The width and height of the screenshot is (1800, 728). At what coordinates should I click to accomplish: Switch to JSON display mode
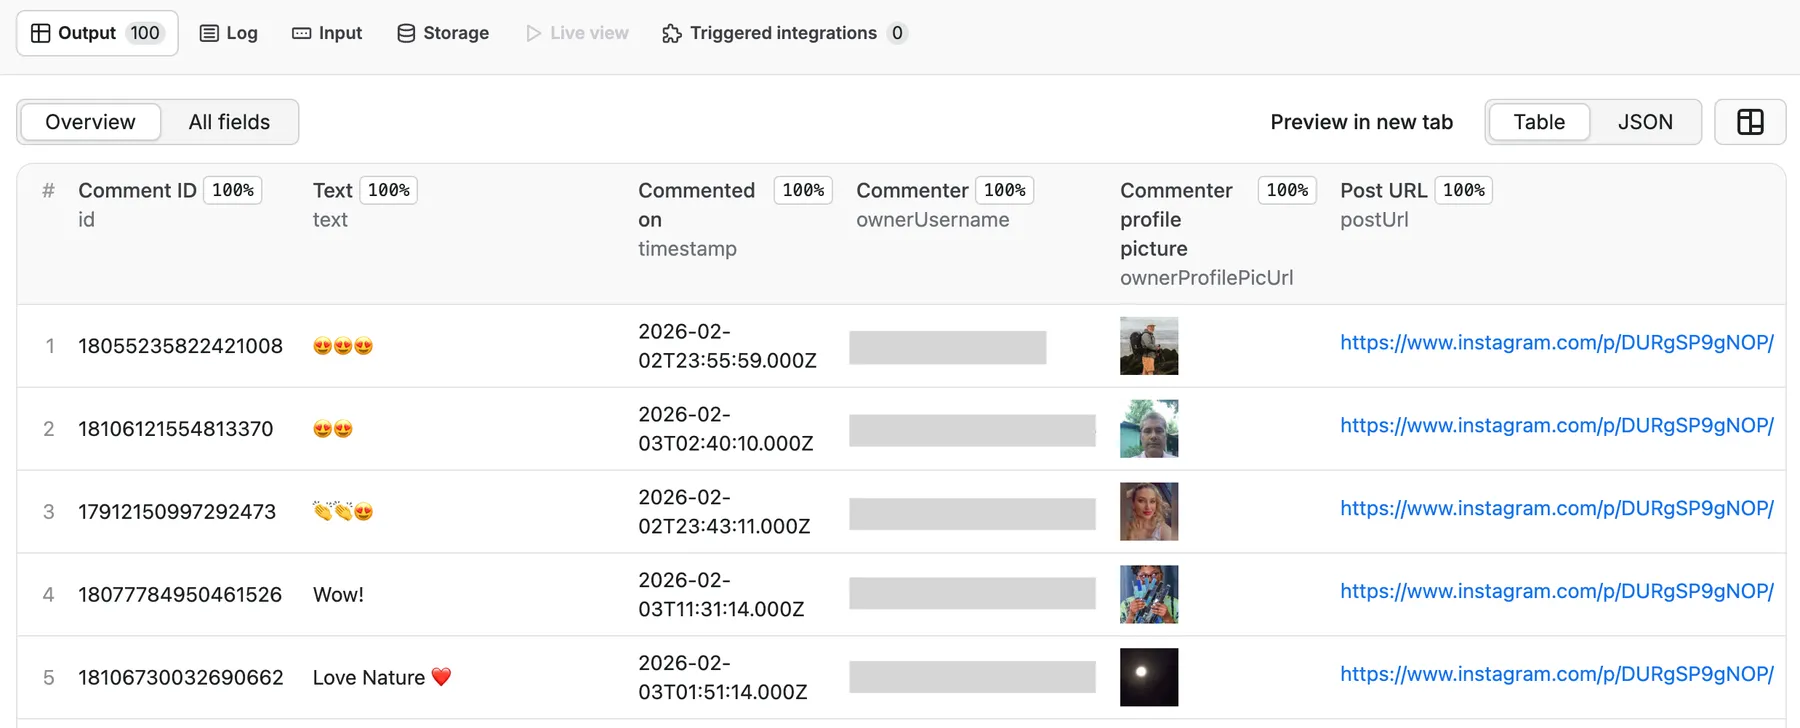coord(1645,122)
